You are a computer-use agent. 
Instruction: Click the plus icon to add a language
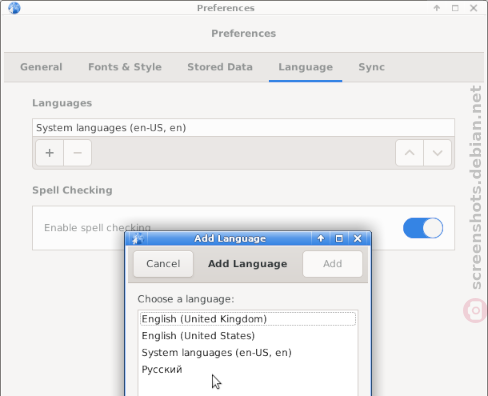[x=49, y=153]
